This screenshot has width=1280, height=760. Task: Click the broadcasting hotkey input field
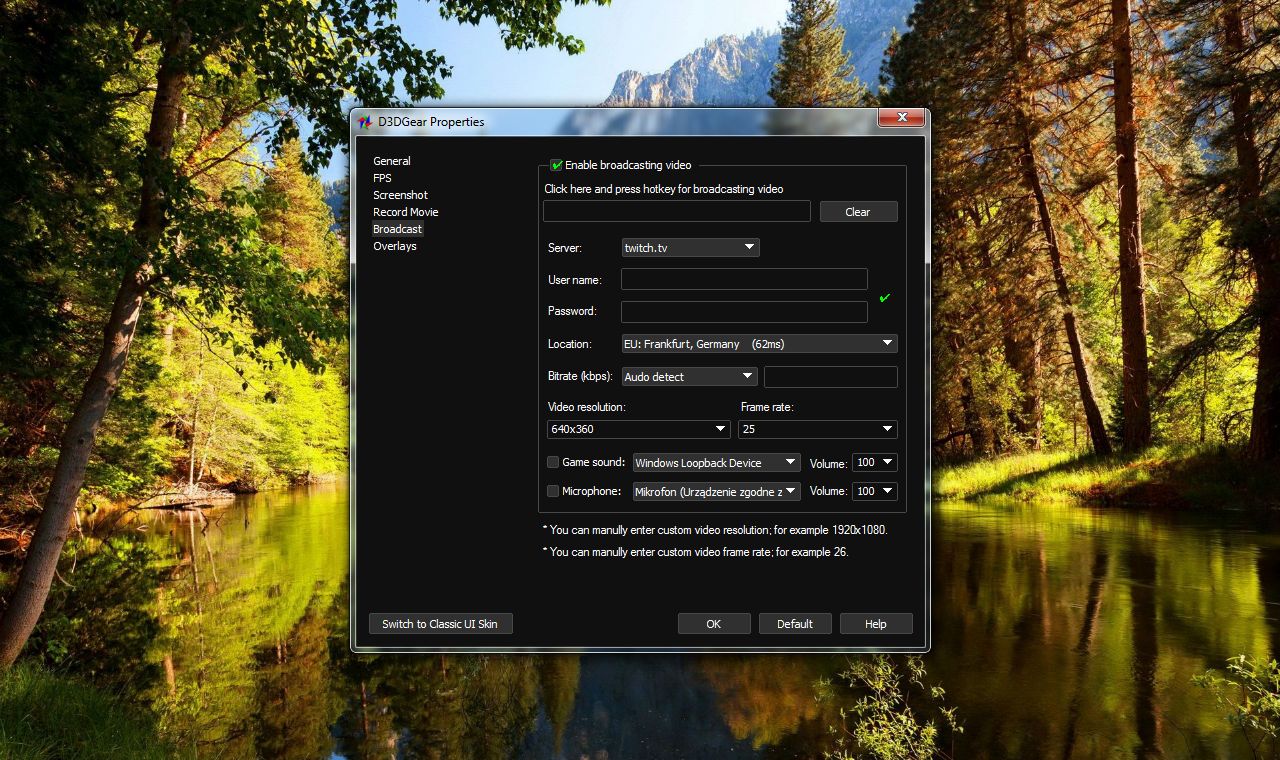(x=677, y=211)
